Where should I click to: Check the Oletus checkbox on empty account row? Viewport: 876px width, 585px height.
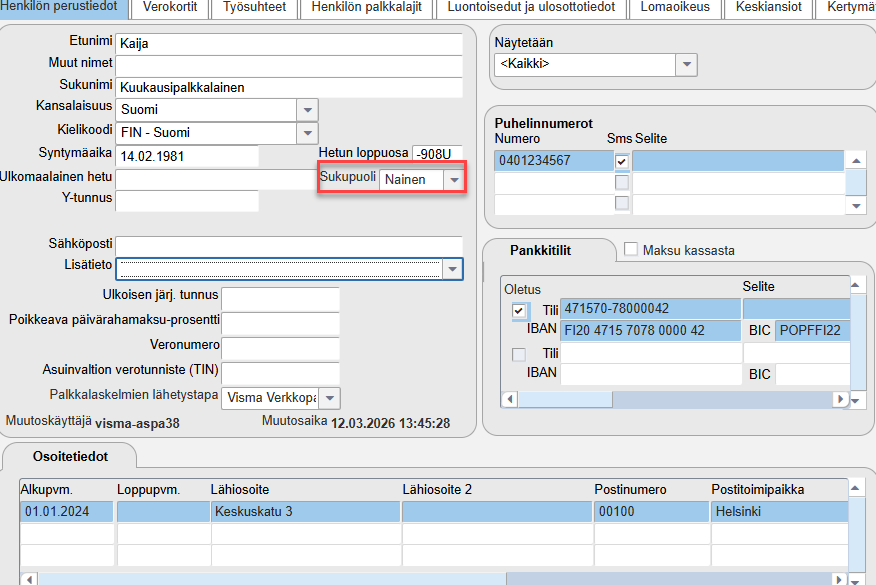click(x=519, y=354)
